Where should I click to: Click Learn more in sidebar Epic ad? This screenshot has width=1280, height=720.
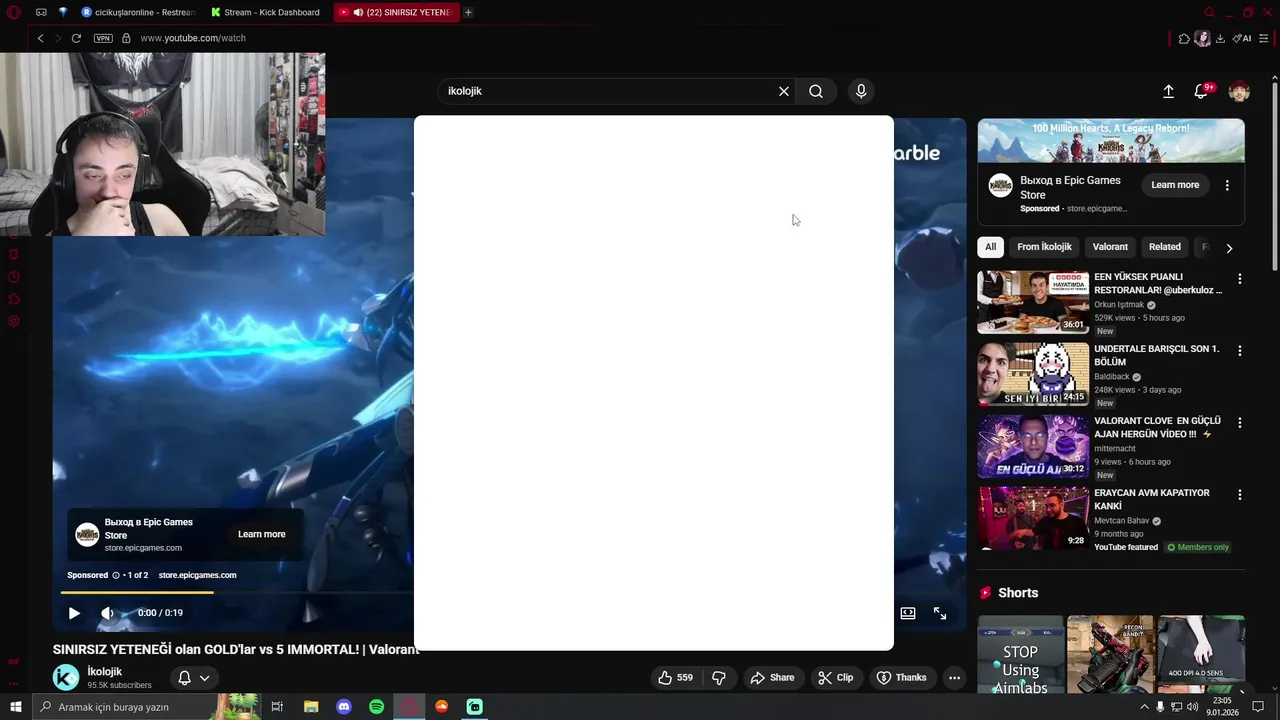1175,185
